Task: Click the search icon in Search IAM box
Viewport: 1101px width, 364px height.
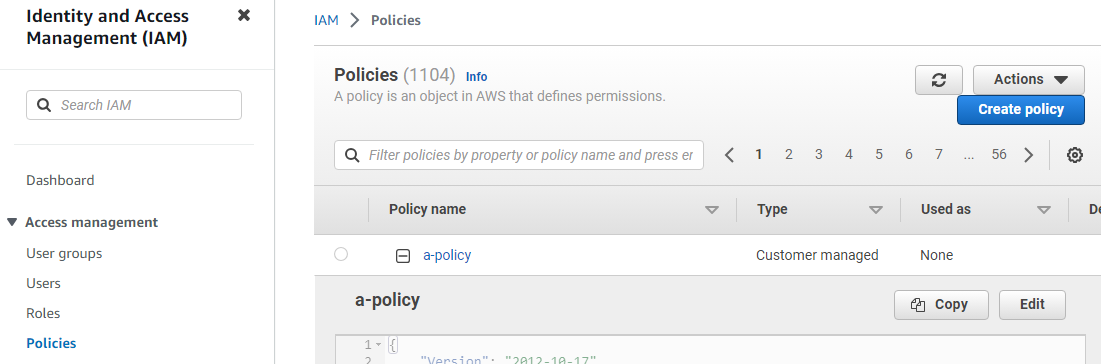Action: tap(44, 105)
